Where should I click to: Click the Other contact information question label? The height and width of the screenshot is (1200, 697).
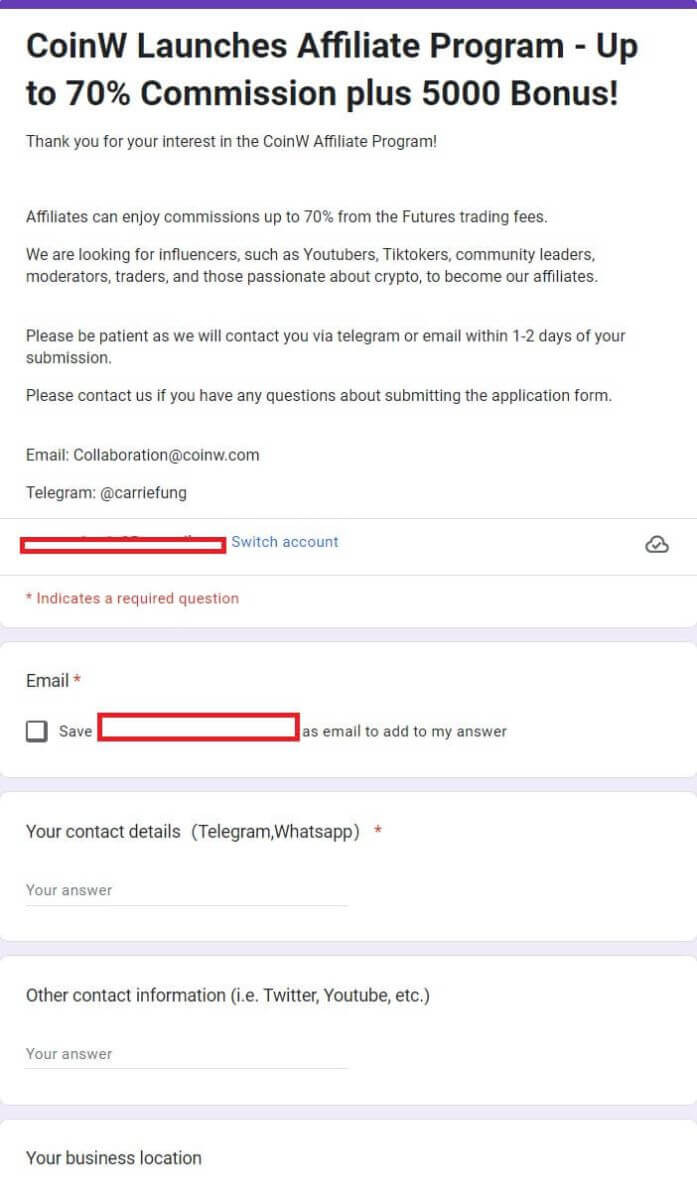(228, 995)
